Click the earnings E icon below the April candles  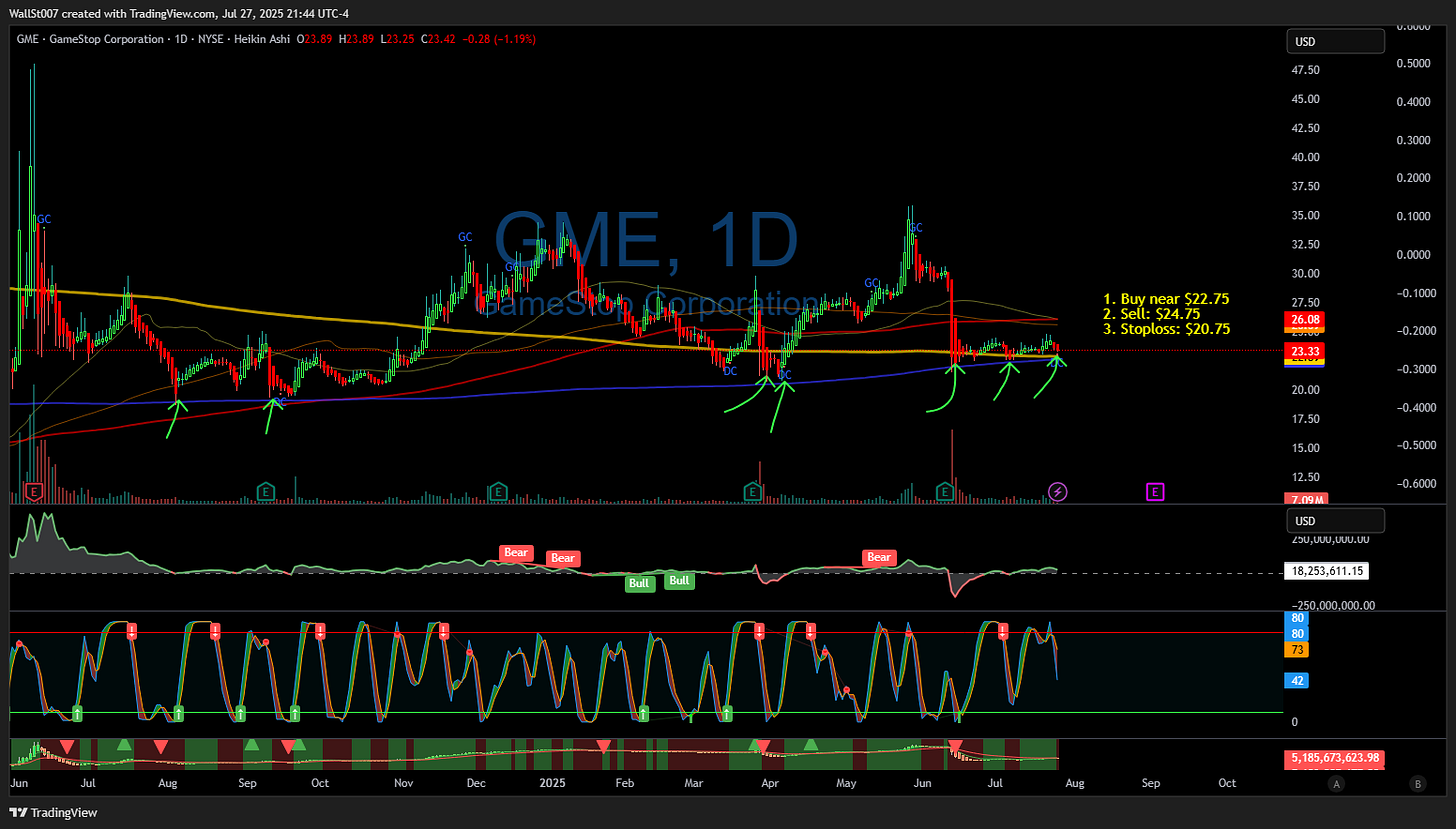[751, 491]
